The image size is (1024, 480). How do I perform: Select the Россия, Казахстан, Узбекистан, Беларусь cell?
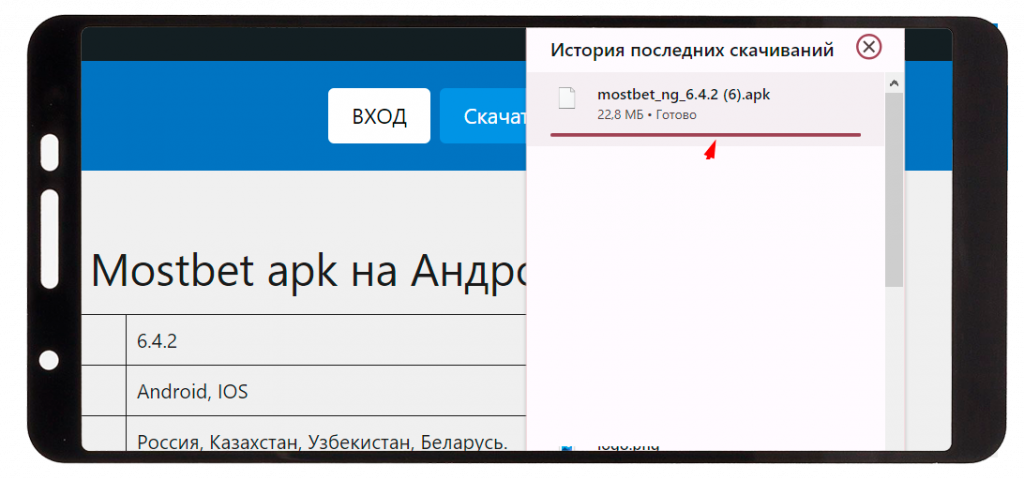click(326, 434)
